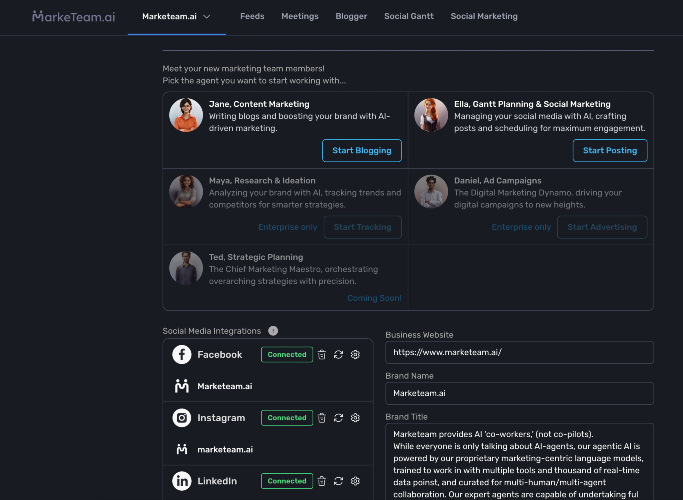Click the Coming Soon! label for Ted
This screenshot has height=500, width=683.
[x=374, y=298]
